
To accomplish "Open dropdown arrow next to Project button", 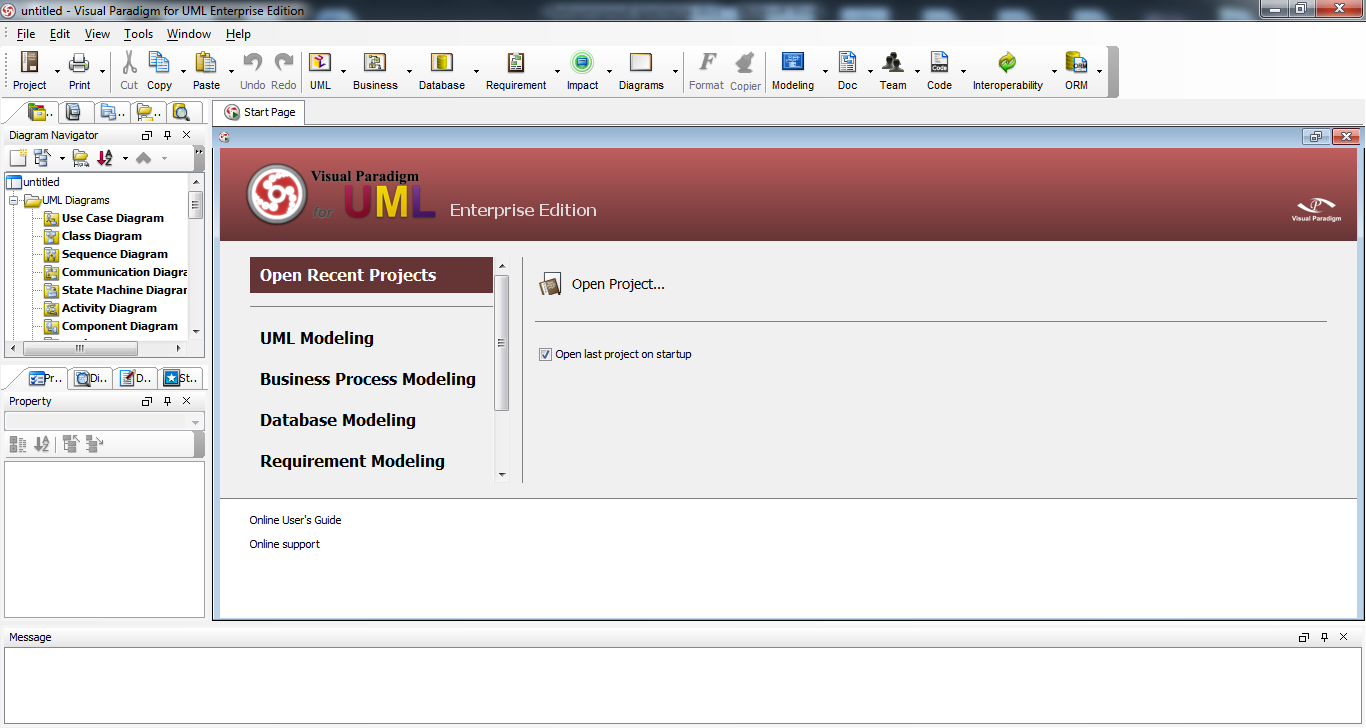I will [x=55, y=72].
